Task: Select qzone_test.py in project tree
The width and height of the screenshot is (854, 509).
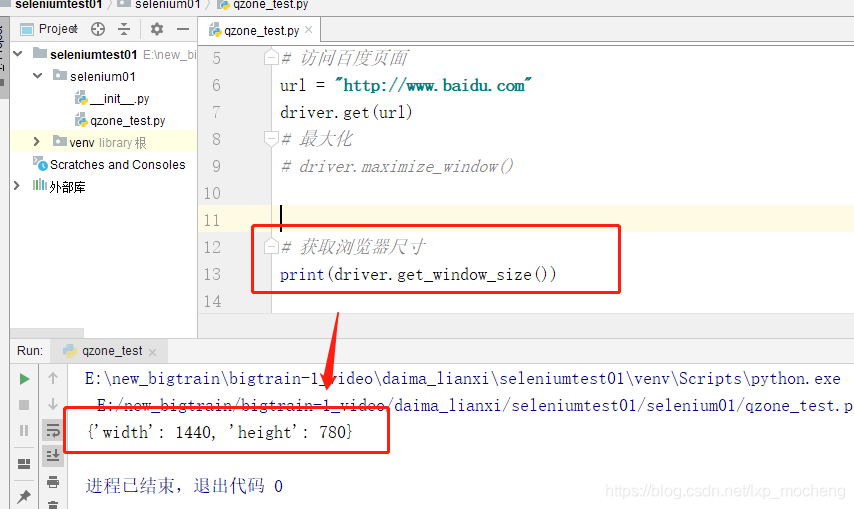Action: (120, 120)
